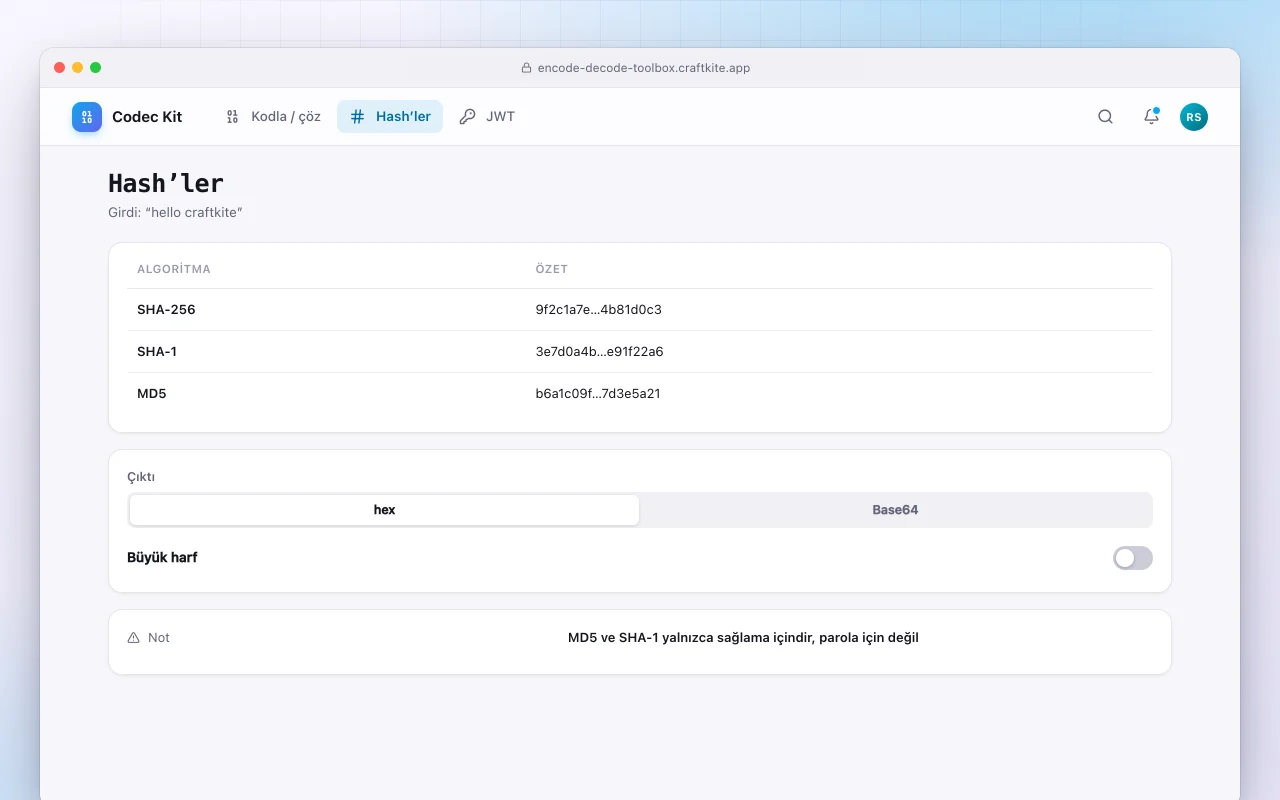Enable the Büyük harf switch

[1133, 558]
